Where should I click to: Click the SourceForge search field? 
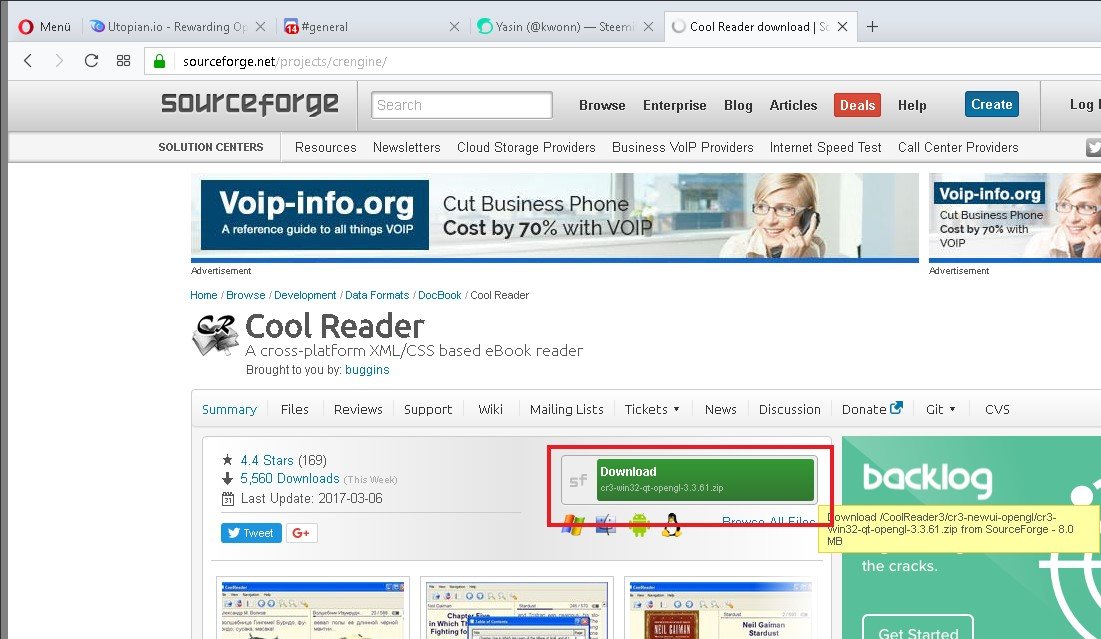click(x=461, y=105)
